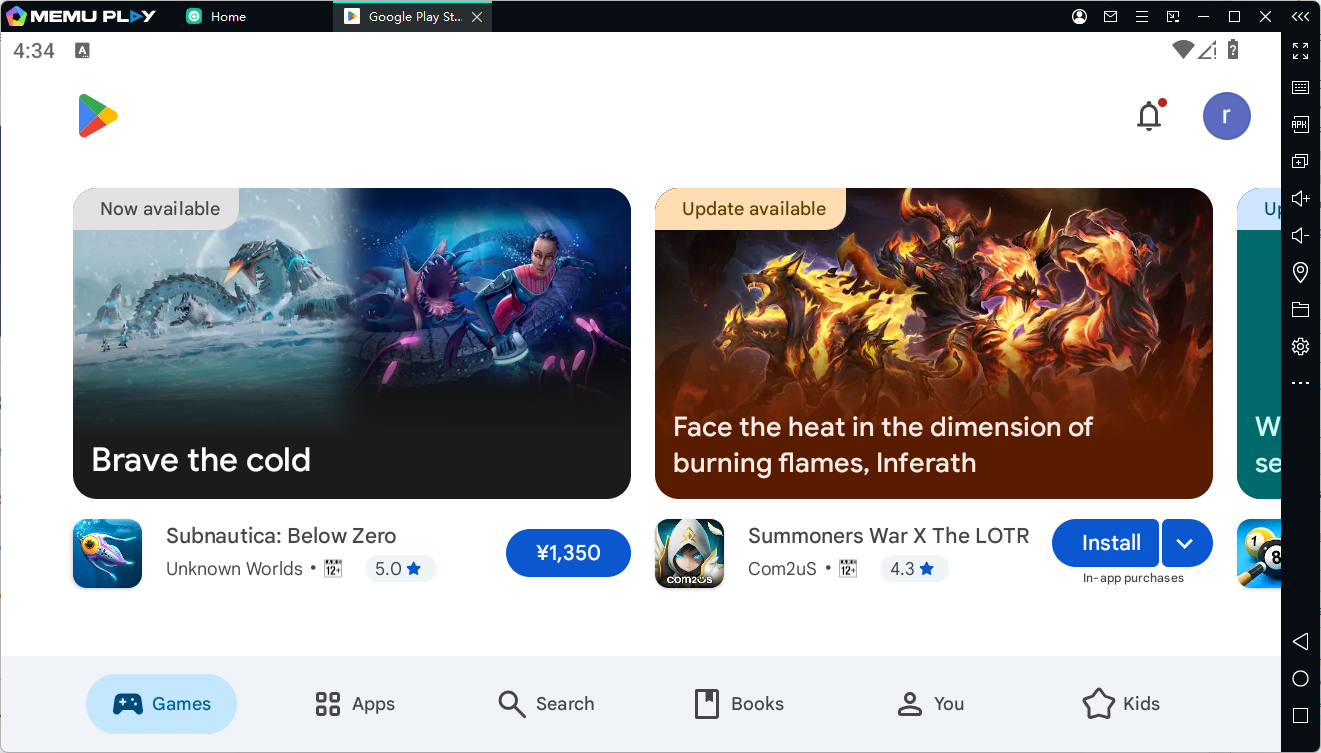Toggle fullscreen mode in sidebar
1321x753 pixels.
(1300, 51)
